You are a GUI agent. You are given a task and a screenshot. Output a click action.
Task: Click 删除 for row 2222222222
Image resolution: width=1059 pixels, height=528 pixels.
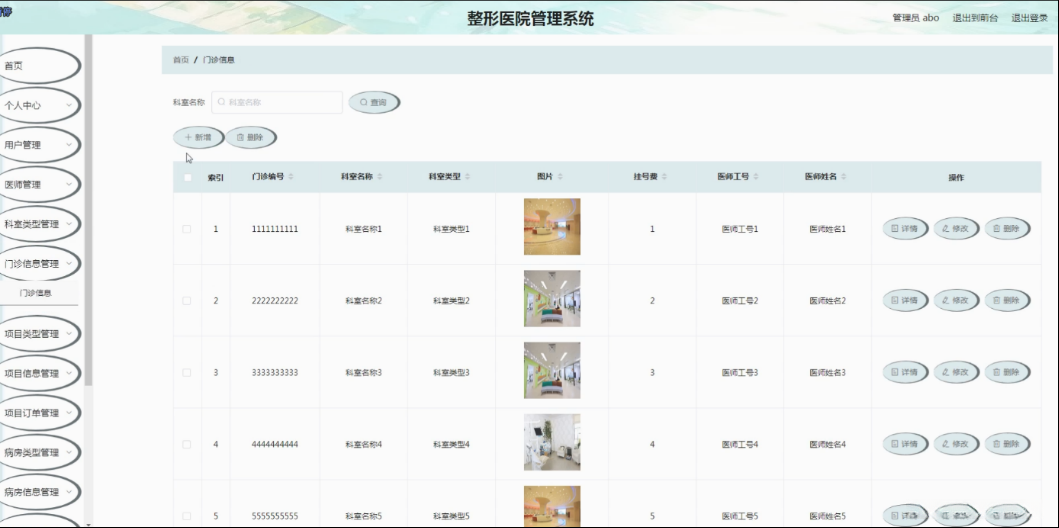pyautogui.click(x=1006, y=300)
